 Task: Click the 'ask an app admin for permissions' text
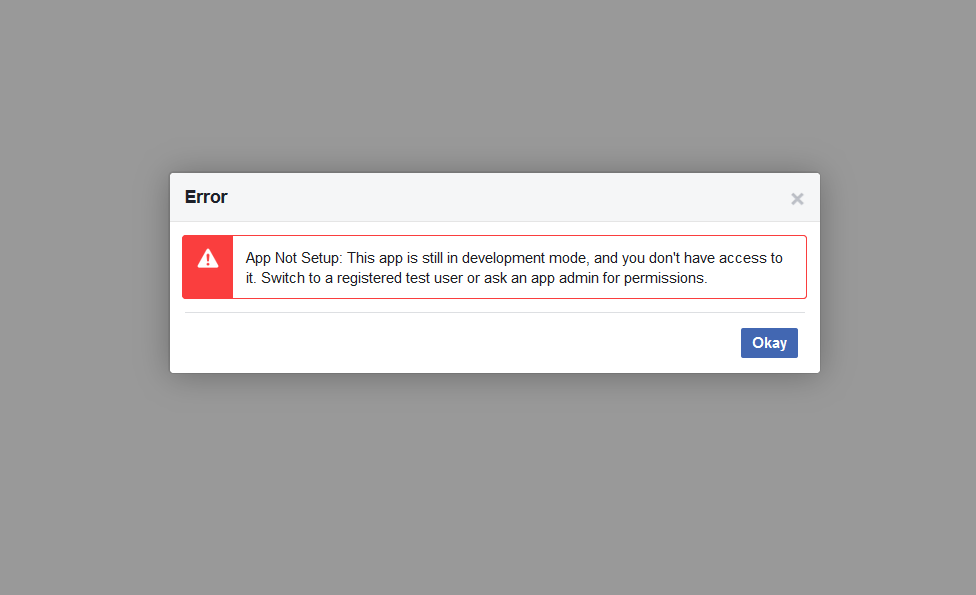[x=595, y=278]
